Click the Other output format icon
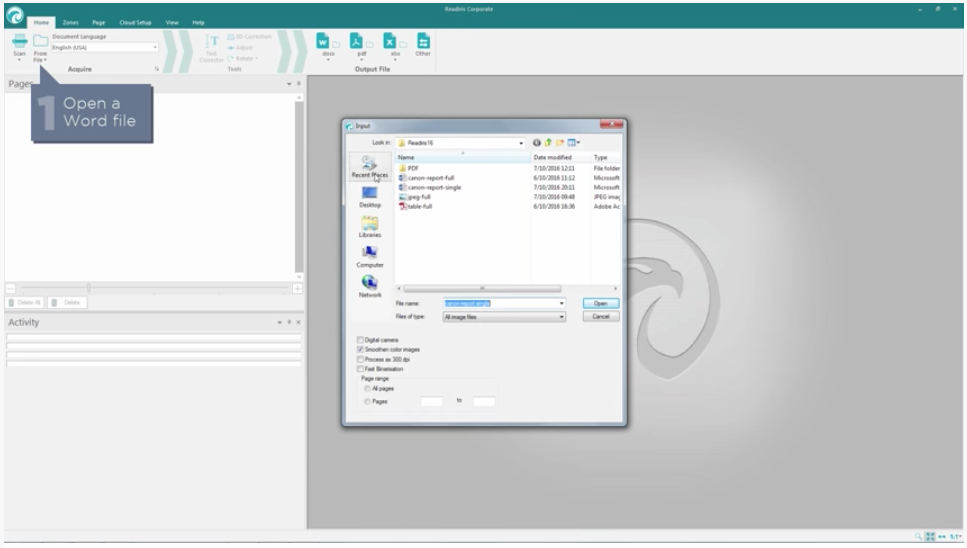Screen dimensions: 967x548 pos(422,41)
